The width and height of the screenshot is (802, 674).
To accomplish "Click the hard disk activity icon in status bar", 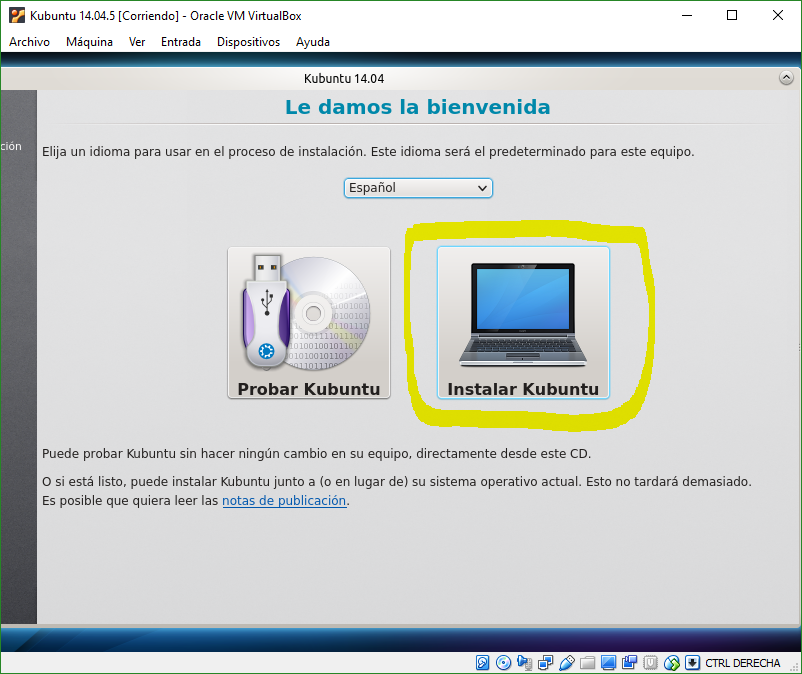I will tap(482, 663).
